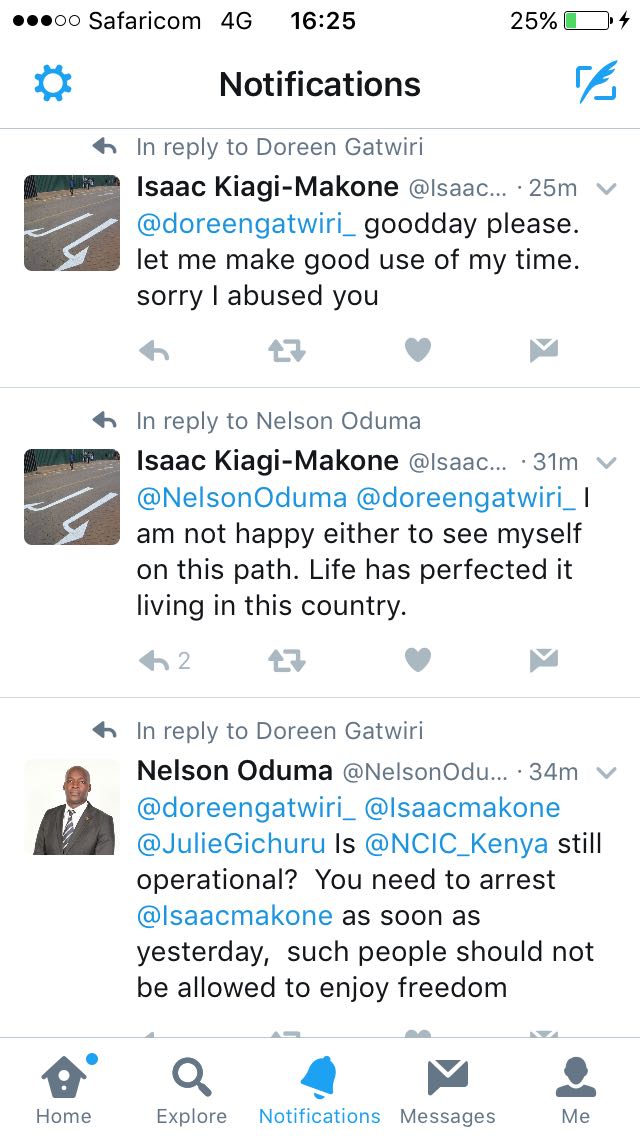Open the Me profile tab
Image resolution: width=640 pixels, height=1136 pixels.
point(575,1089)
